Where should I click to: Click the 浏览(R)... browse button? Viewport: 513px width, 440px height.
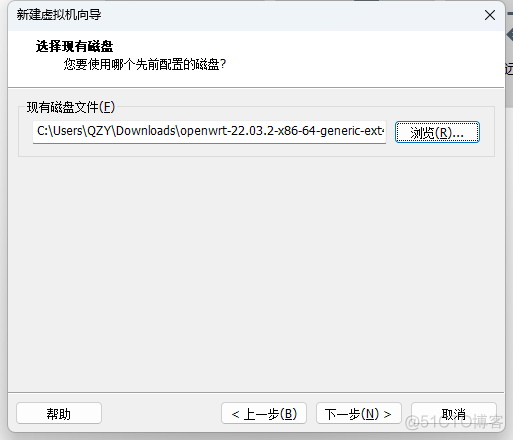(x=437, y=132)
